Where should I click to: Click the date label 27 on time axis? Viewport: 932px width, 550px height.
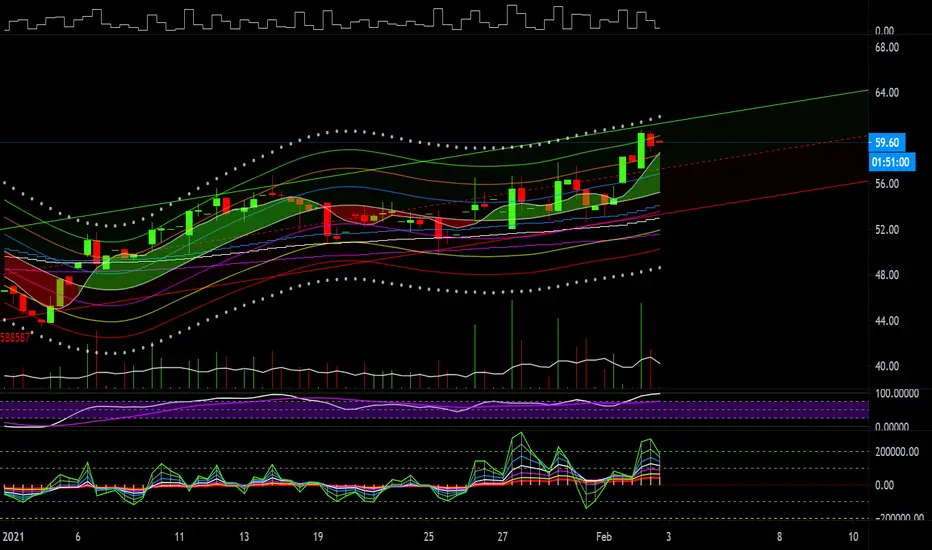(502, 537)
